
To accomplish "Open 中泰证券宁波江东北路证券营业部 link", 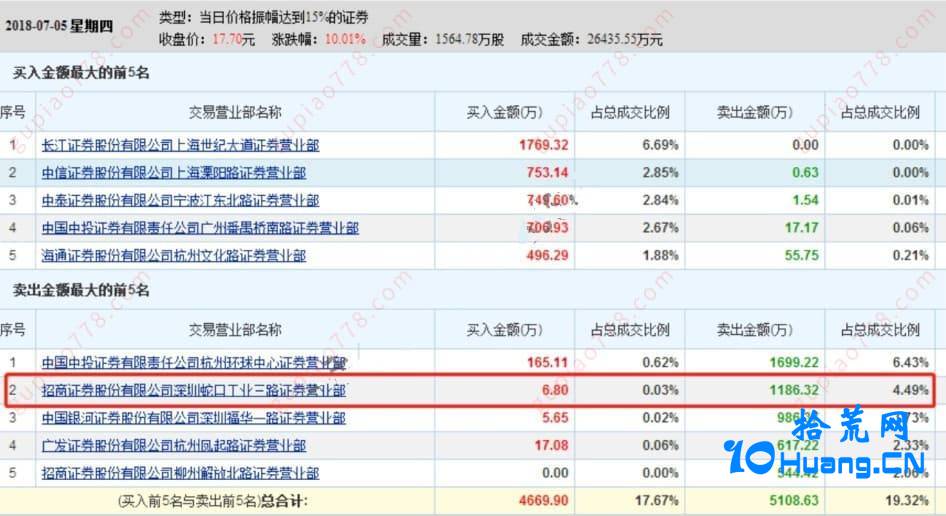I will click(180, 200).
